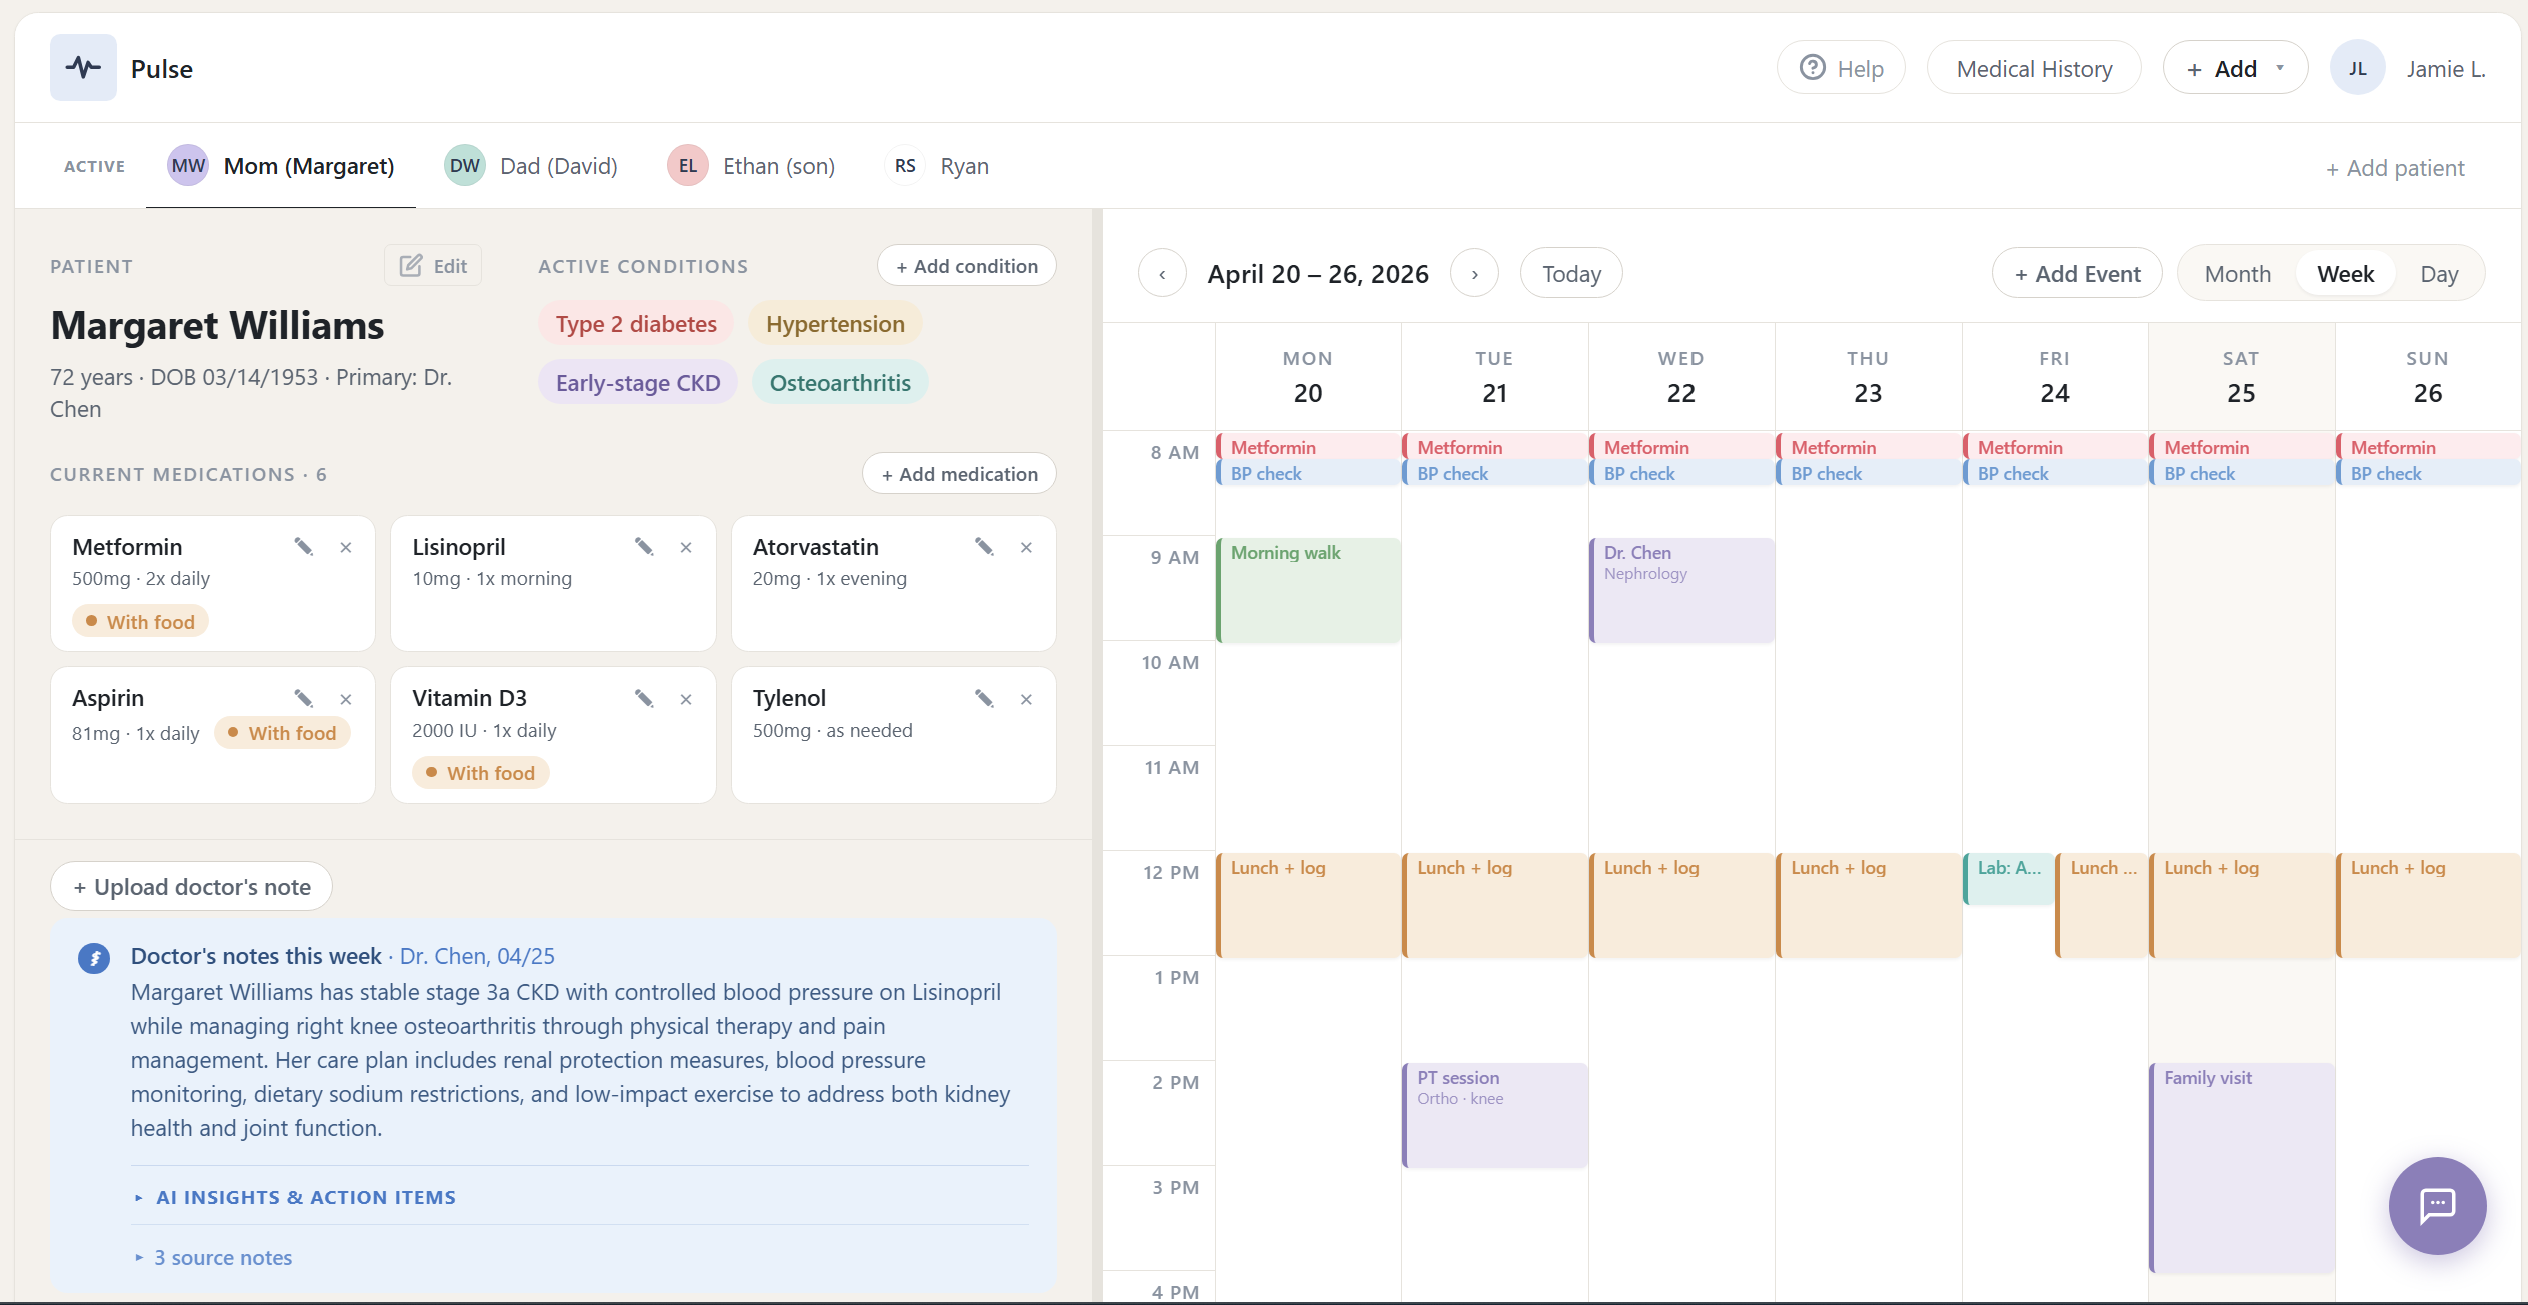Open the chat bubble assistant icon
This screenshot has height=1305, width=2528.
pos(2437,1205)
